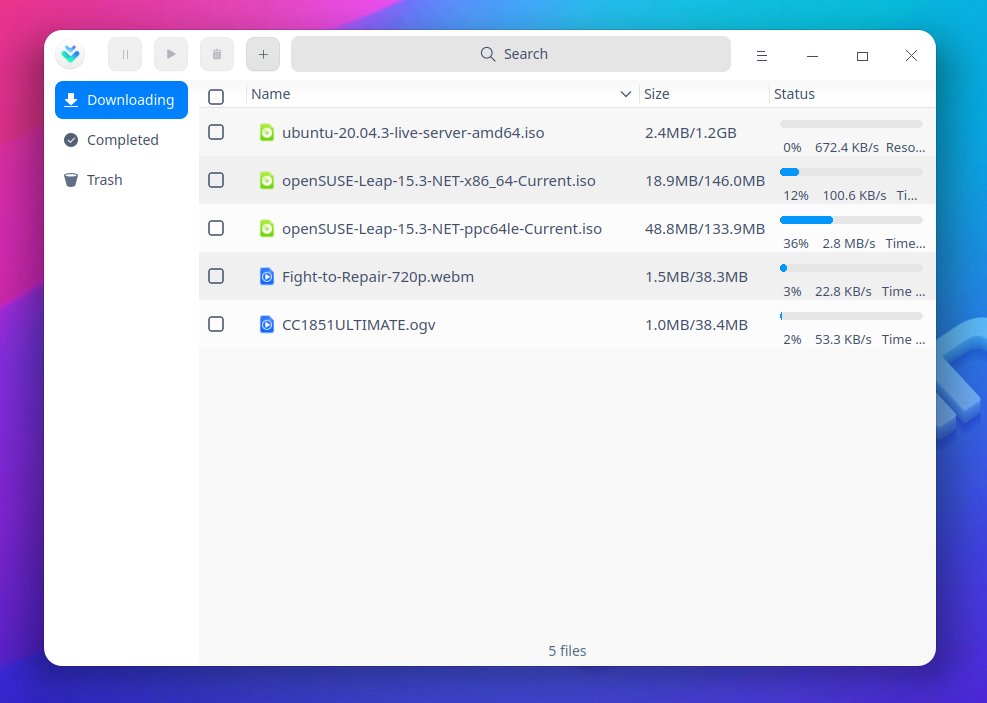Screen dimensions: 987x703
Task: Check the Fight-to-Repair webm row checkbox
Action: (216, 276)
